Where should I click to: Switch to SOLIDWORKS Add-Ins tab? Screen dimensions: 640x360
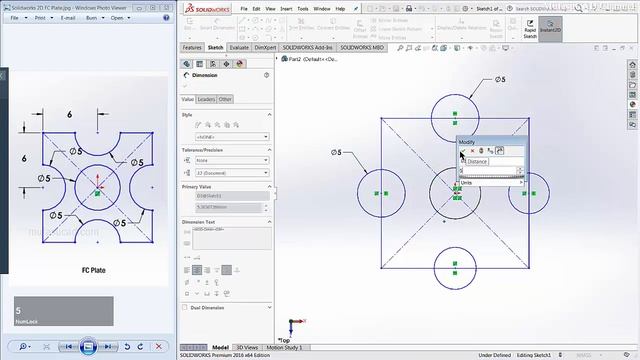[x=307, y=48]
